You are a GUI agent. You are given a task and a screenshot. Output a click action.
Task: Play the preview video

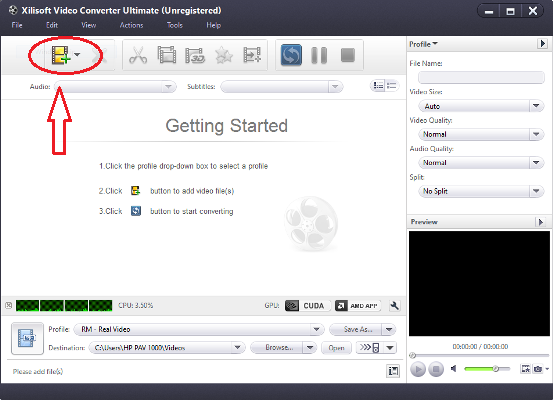click(x=418, y=369)
